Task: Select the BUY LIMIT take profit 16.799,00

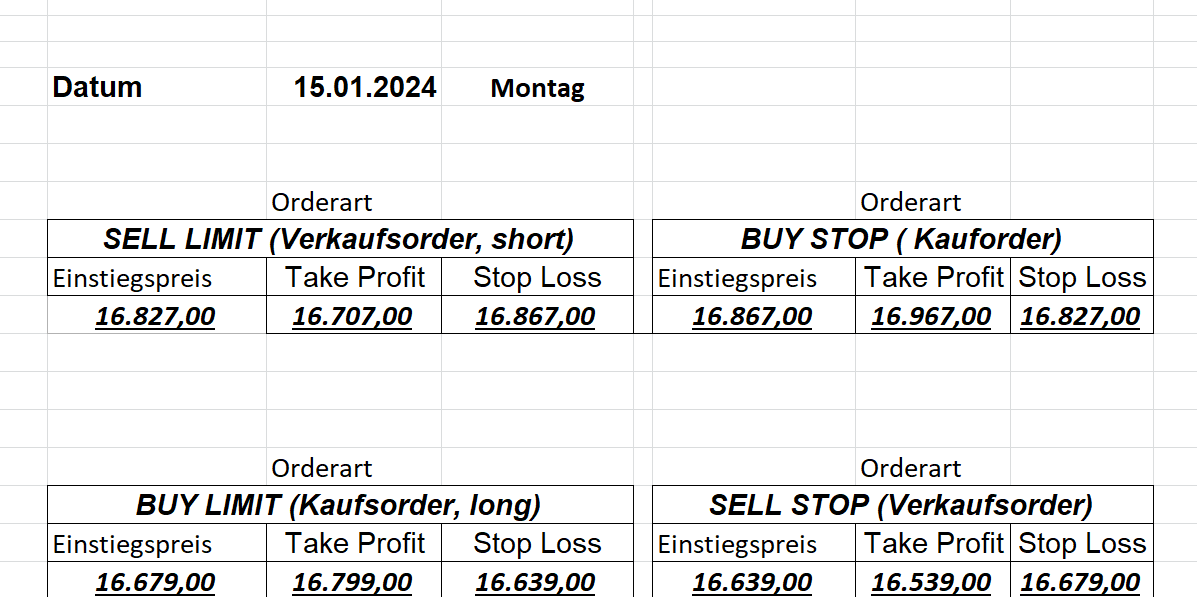Action: (x=352, y=582)
